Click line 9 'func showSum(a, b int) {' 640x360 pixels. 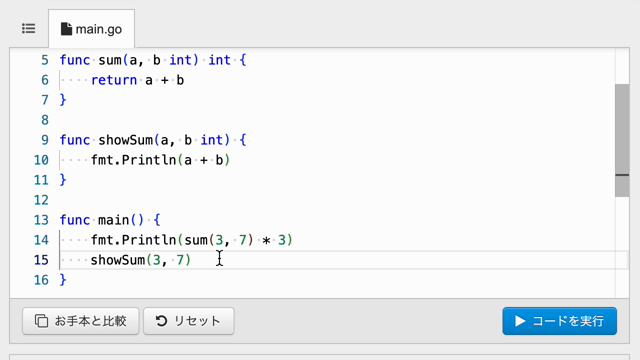(x=153, y=140)
